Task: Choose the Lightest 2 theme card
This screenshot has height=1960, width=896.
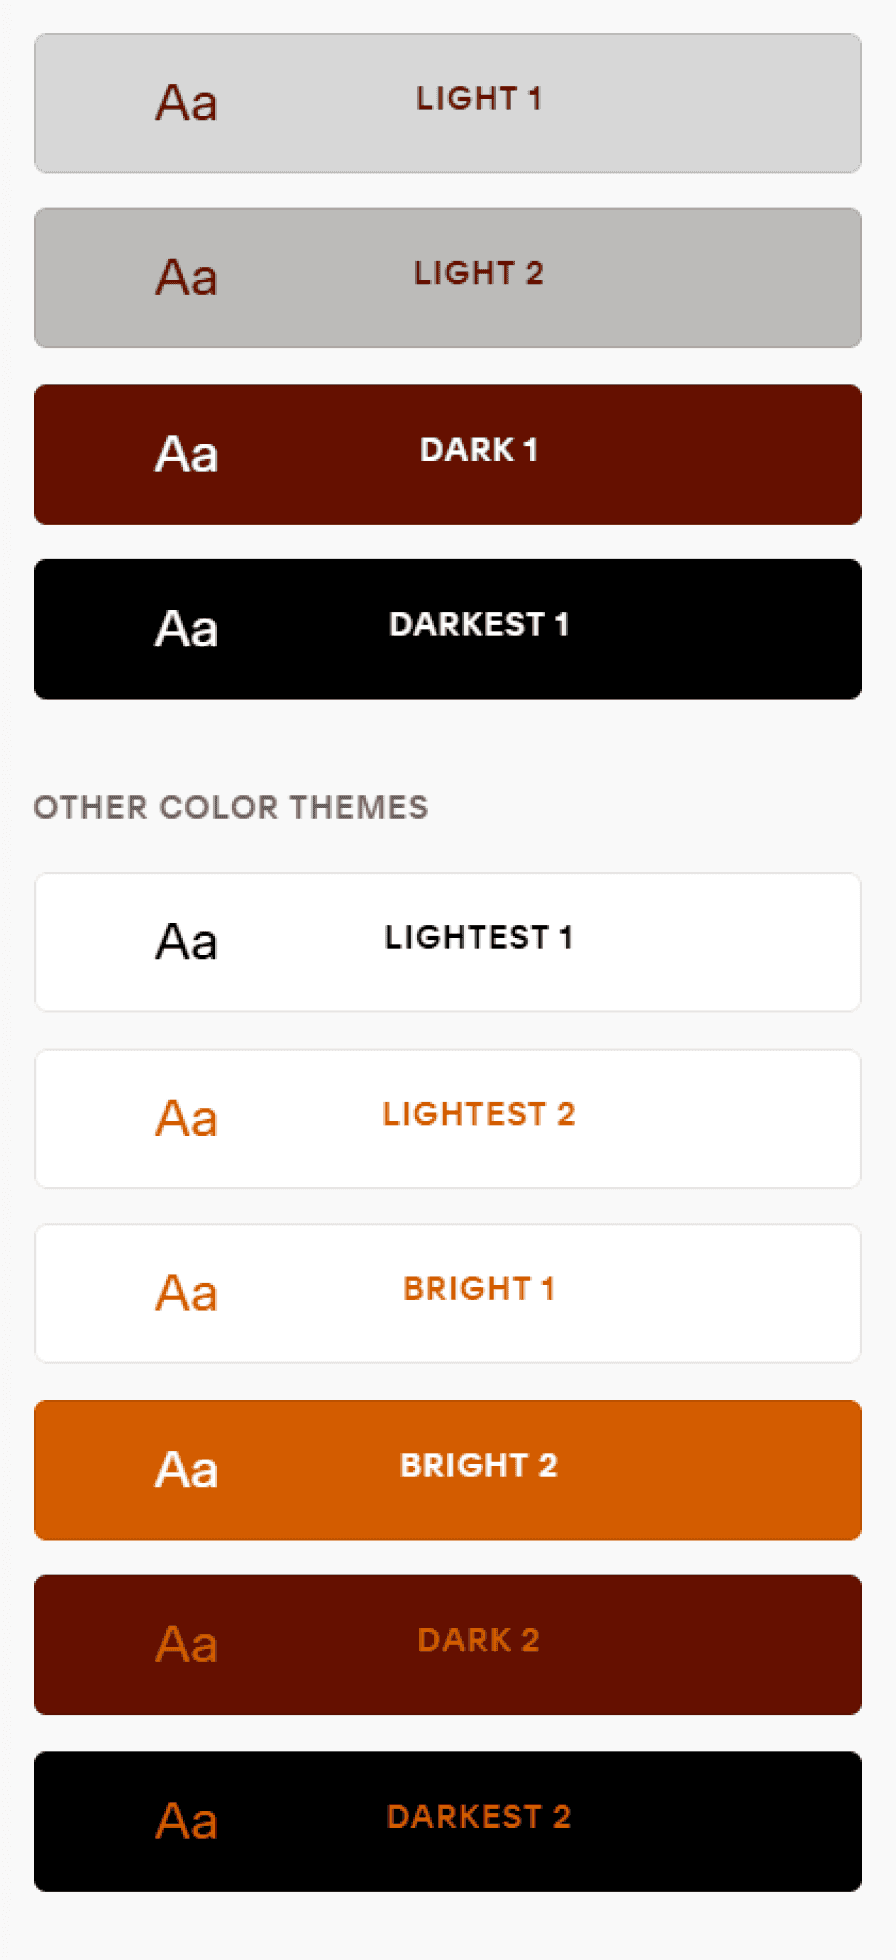Action: click(448, 1118)
